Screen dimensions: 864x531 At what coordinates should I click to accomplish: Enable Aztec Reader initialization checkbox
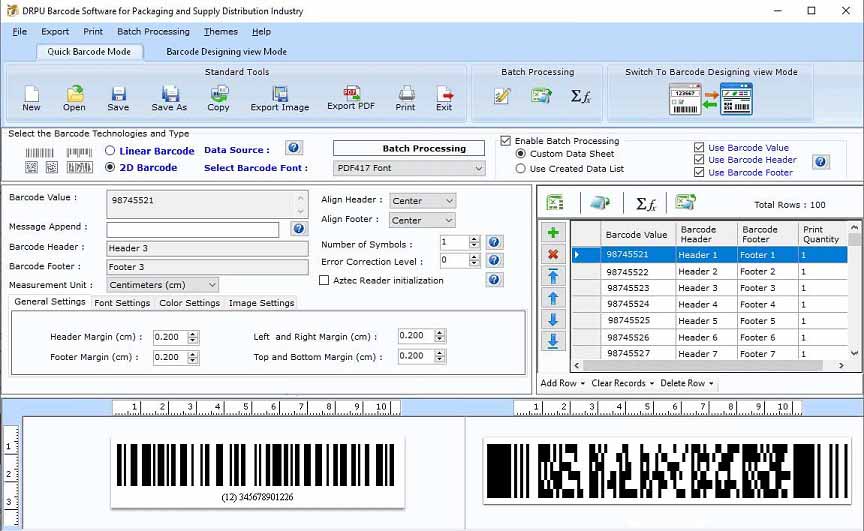click(324, 280)
